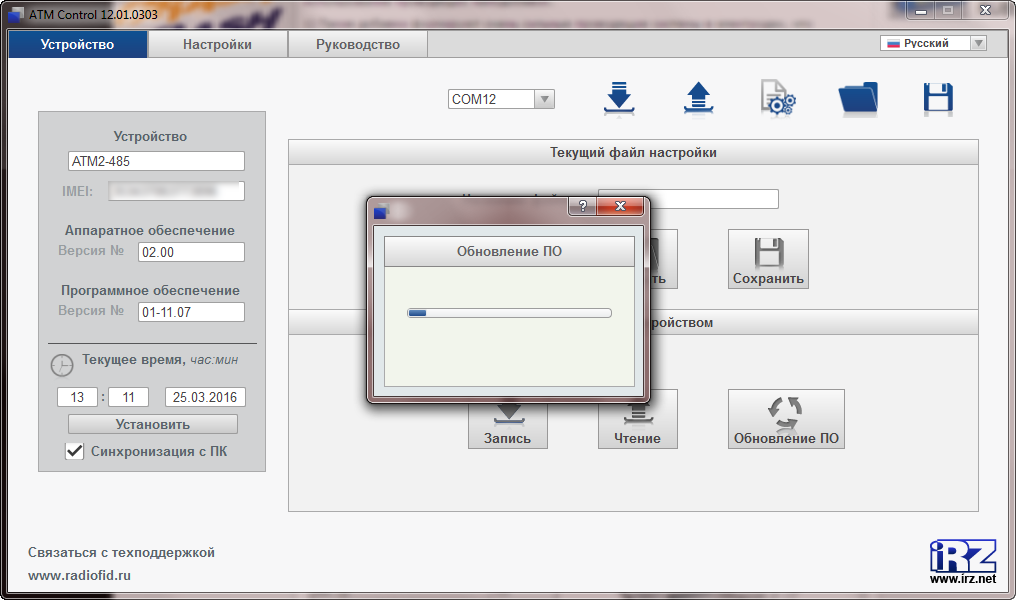The height and width of the screenshot is (600, 1016).
Task: Select the Устройство tab
Action: (77, 44)
